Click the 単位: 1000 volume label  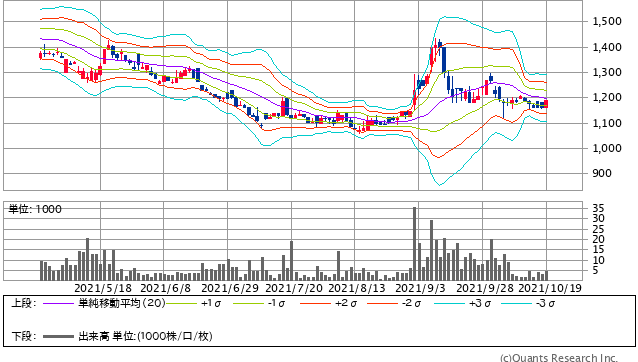click(35, 209)
